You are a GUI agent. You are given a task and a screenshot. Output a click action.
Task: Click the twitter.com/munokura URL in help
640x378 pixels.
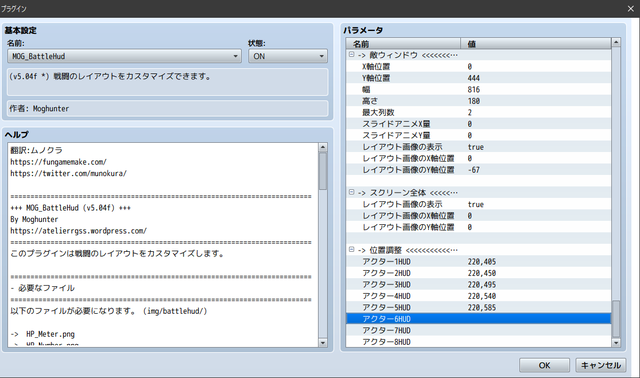(x=69, y=173)
